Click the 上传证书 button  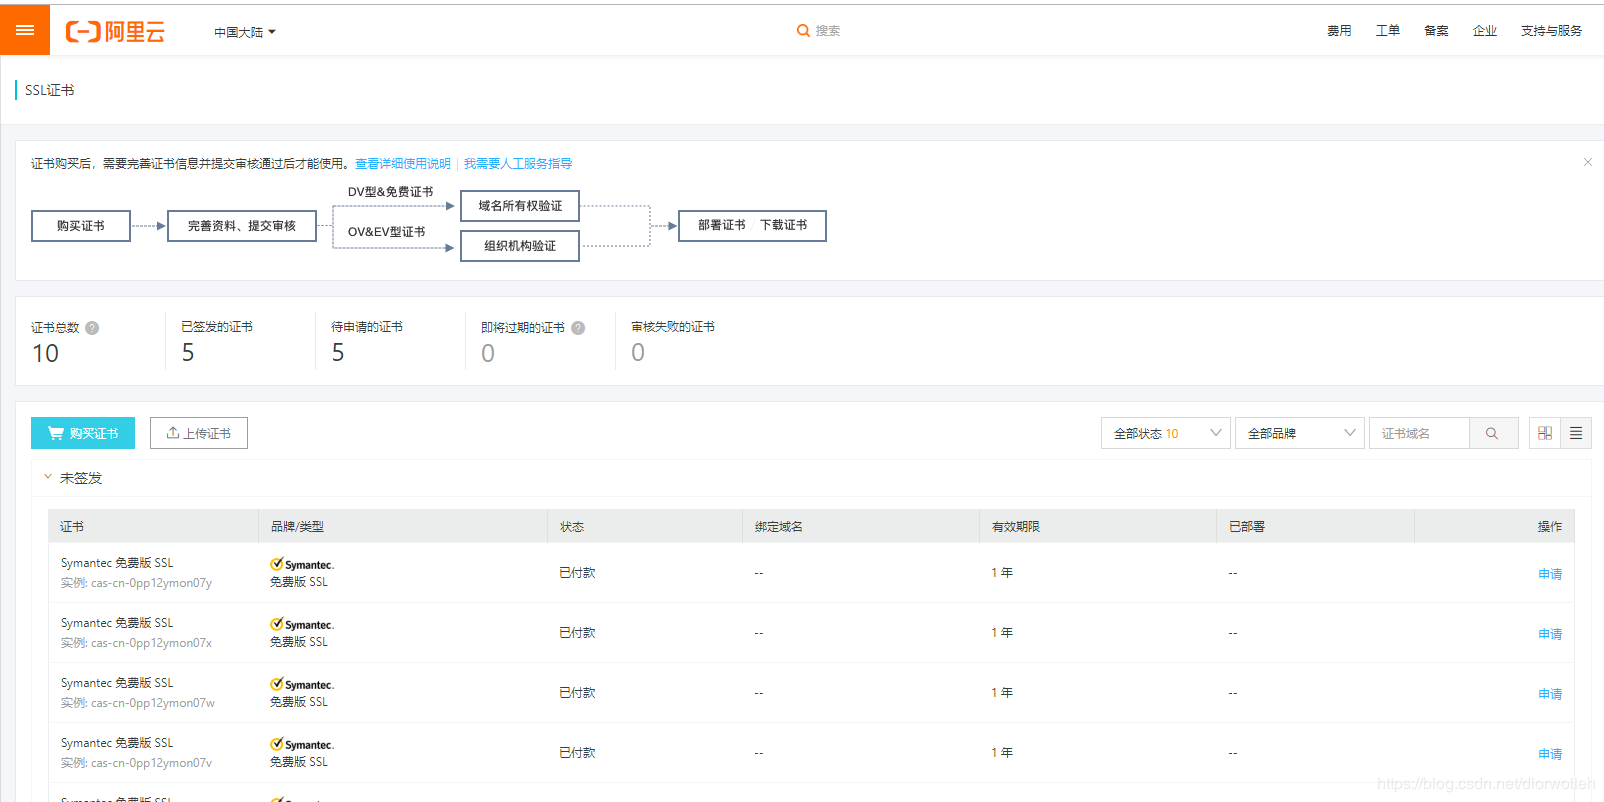tap(199, 433)
